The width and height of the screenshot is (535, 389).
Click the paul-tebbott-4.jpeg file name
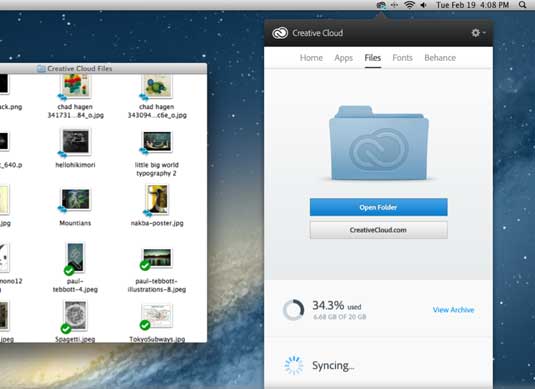point(75,285)
